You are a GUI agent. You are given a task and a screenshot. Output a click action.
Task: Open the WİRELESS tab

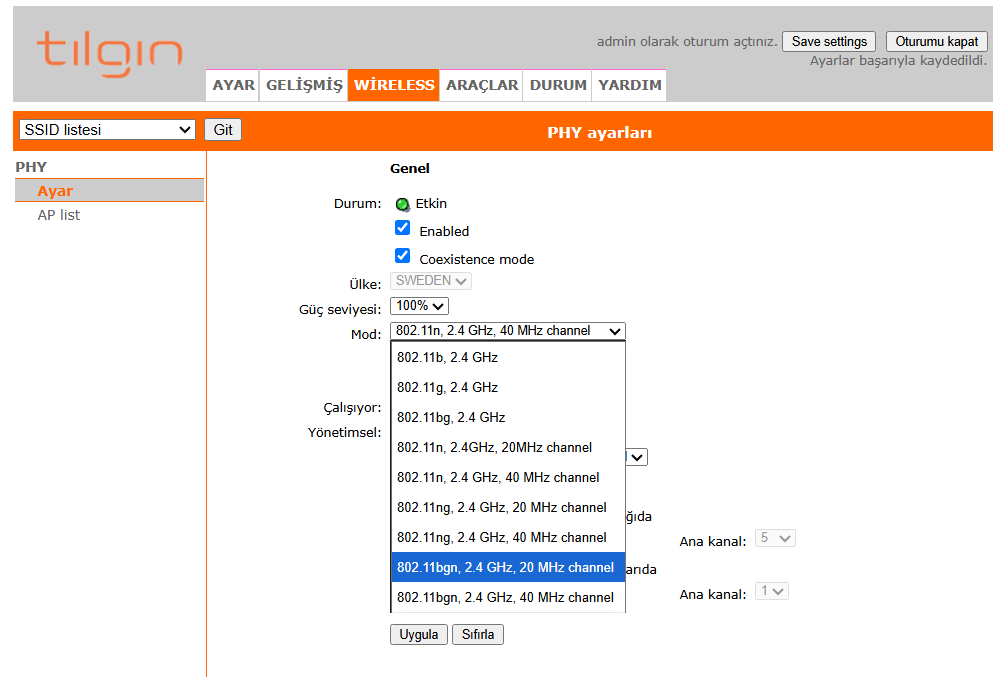point(394,85)
